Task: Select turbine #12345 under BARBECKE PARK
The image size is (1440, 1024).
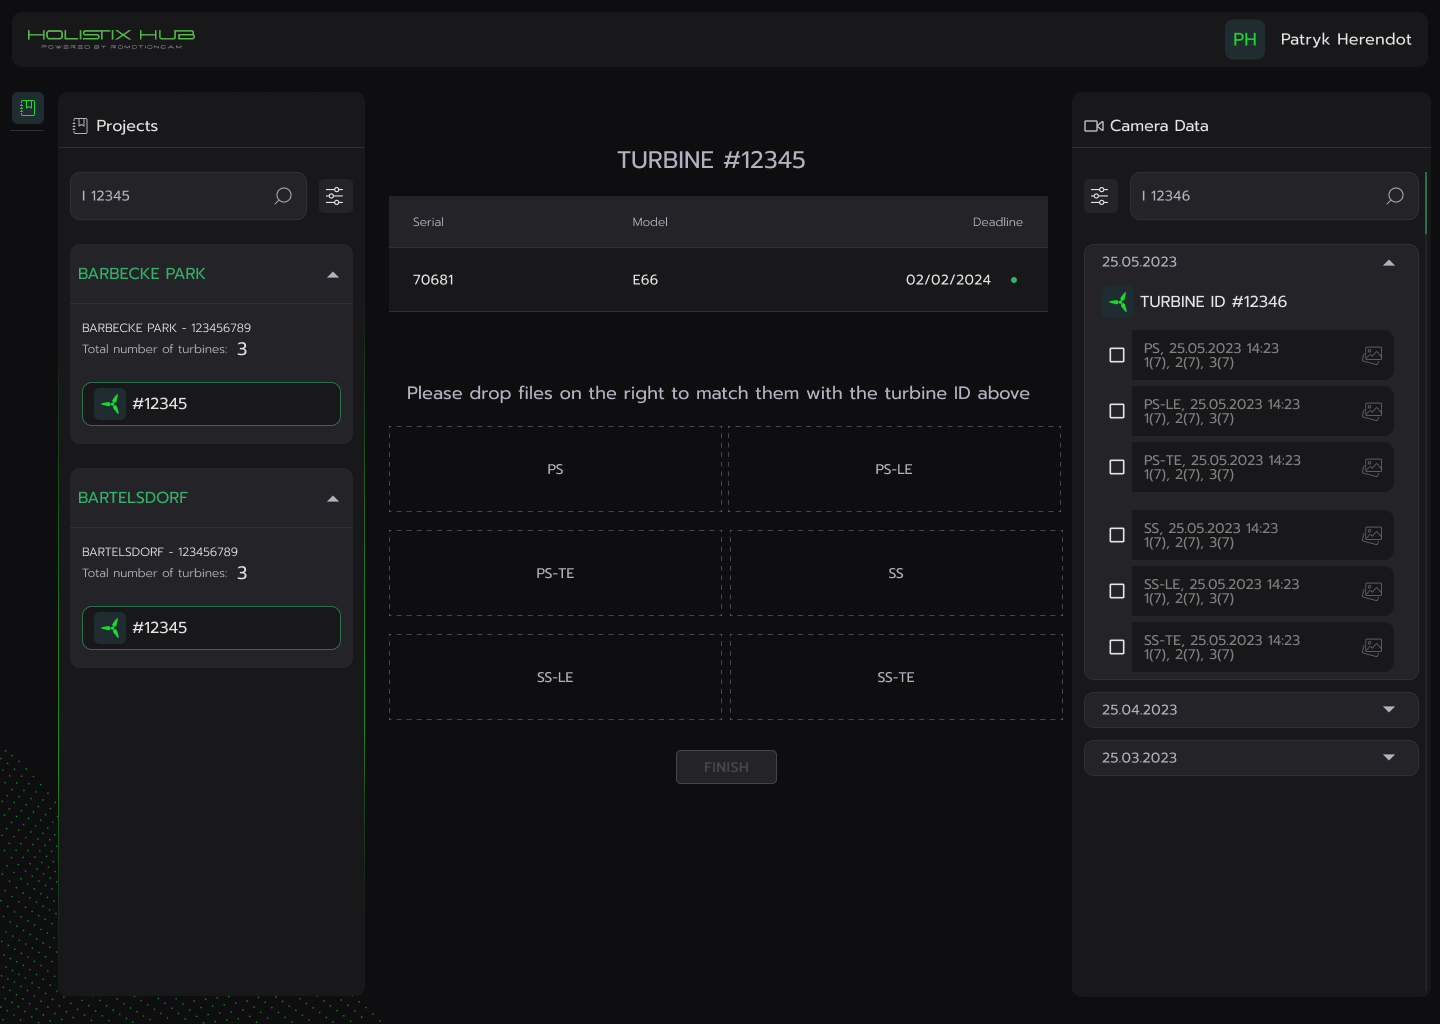Action: click(211, 404)
